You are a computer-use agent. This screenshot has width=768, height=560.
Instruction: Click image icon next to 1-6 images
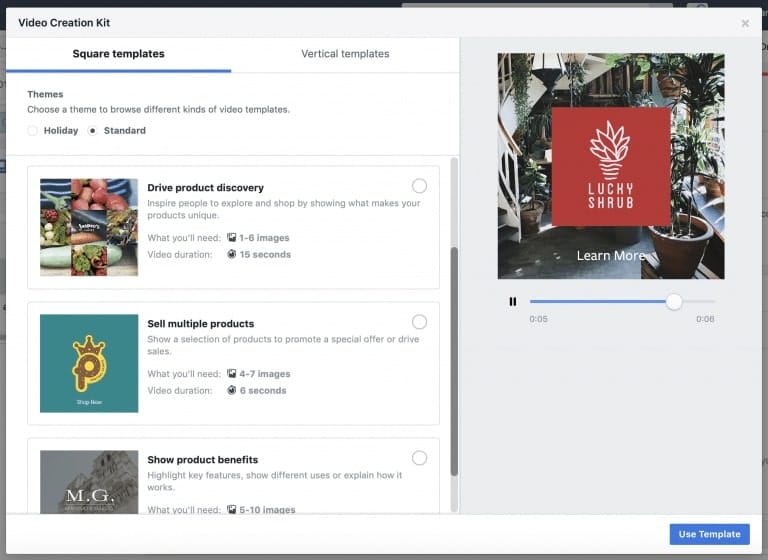(x=232, y=238)
